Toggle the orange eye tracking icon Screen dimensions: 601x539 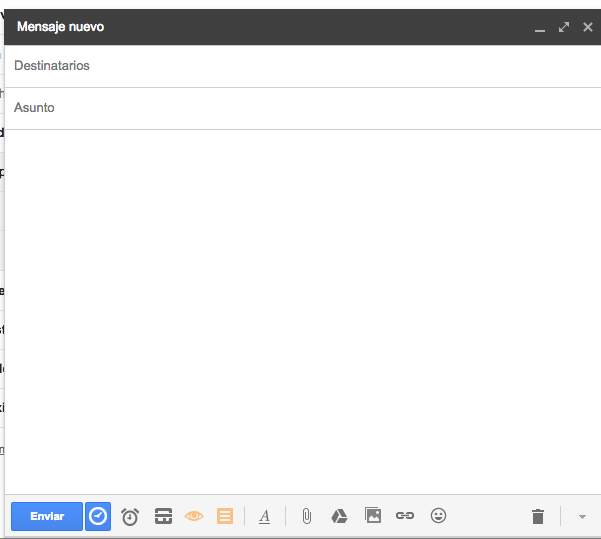coord(194,516)
